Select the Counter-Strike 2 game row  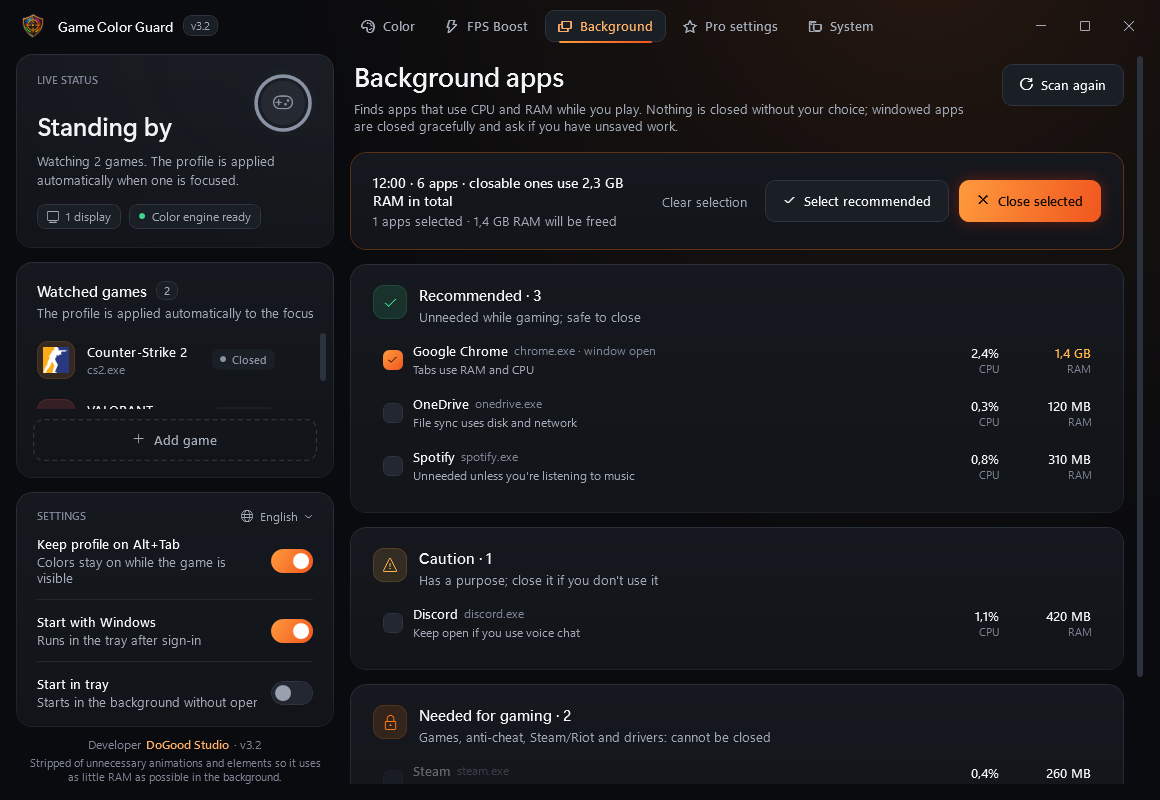(175, 360)
